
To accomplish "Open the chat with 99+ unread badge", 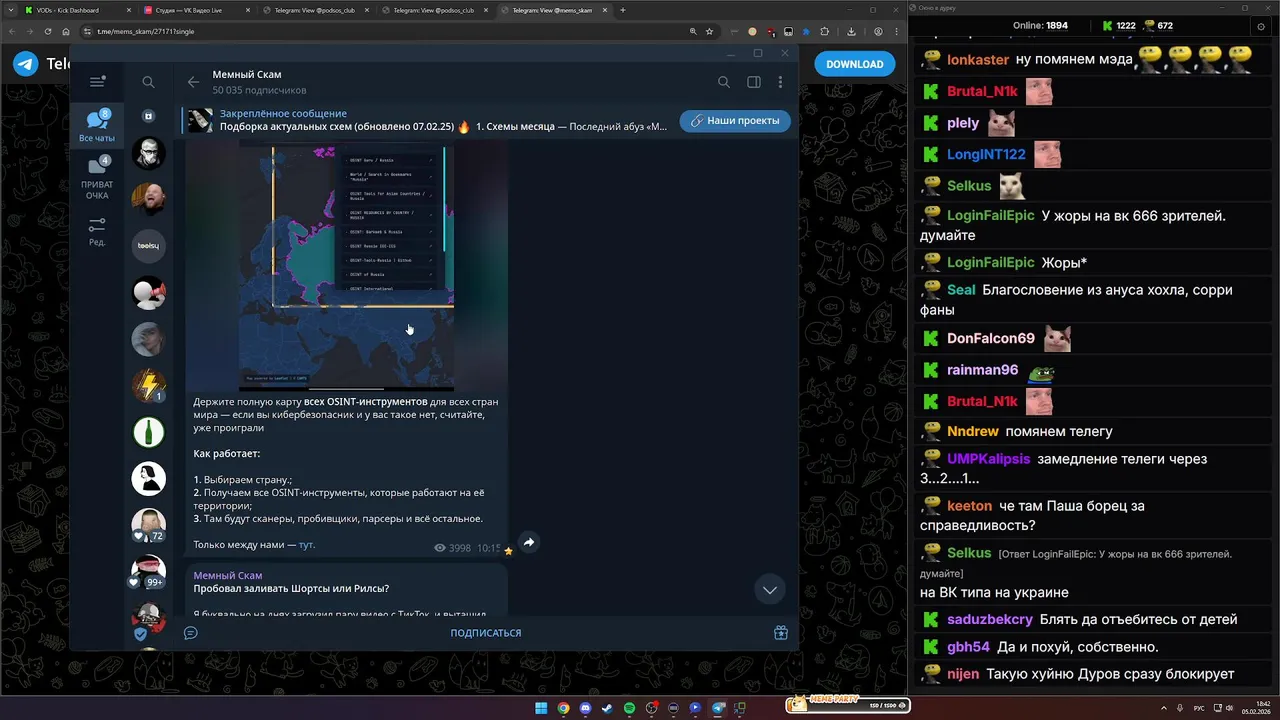I will (149, 571).
